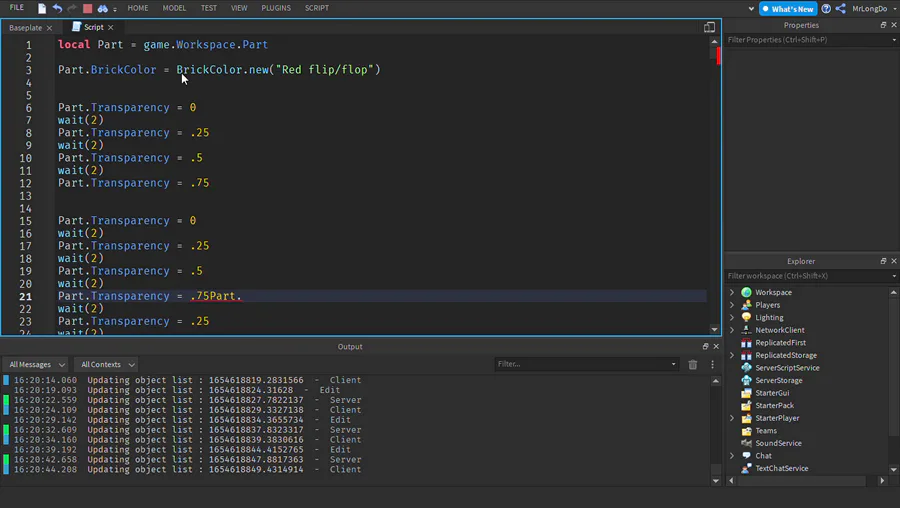Select SoundService in the Explorer tree
The image size is (900, 508).
click(x=778, y=443)
